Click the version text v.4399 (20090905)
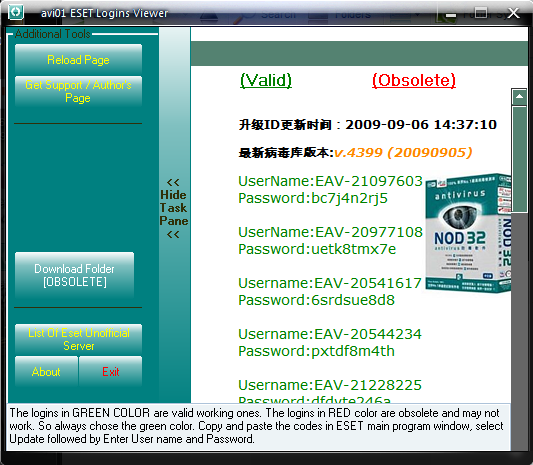The height and width of the screenshot is (465, 533). (403, 153)
